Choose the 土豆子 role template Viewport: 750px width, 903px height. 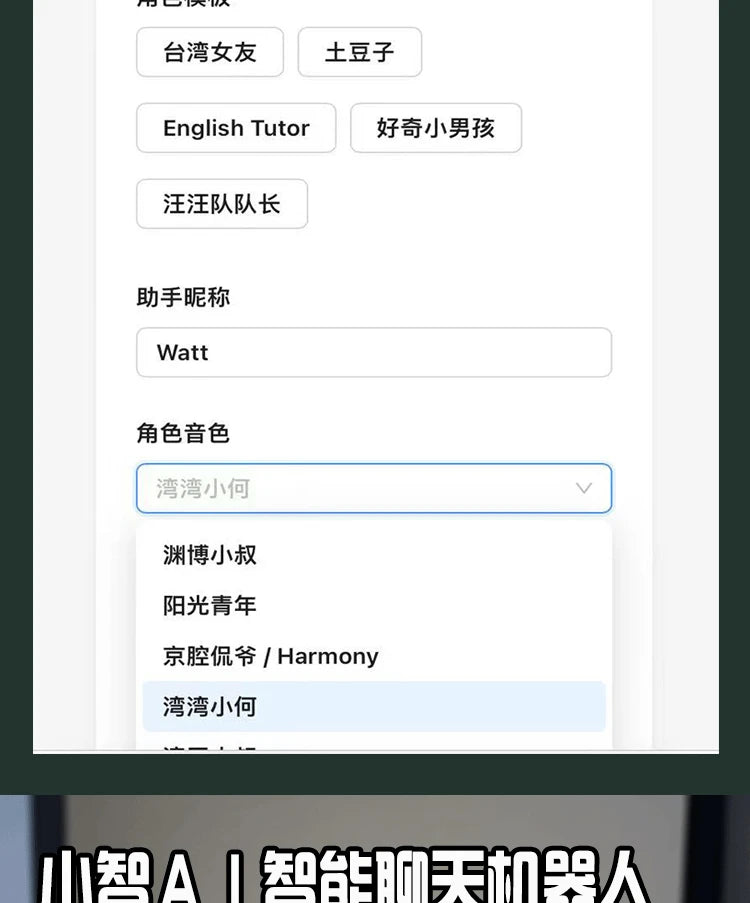[359, 52]
